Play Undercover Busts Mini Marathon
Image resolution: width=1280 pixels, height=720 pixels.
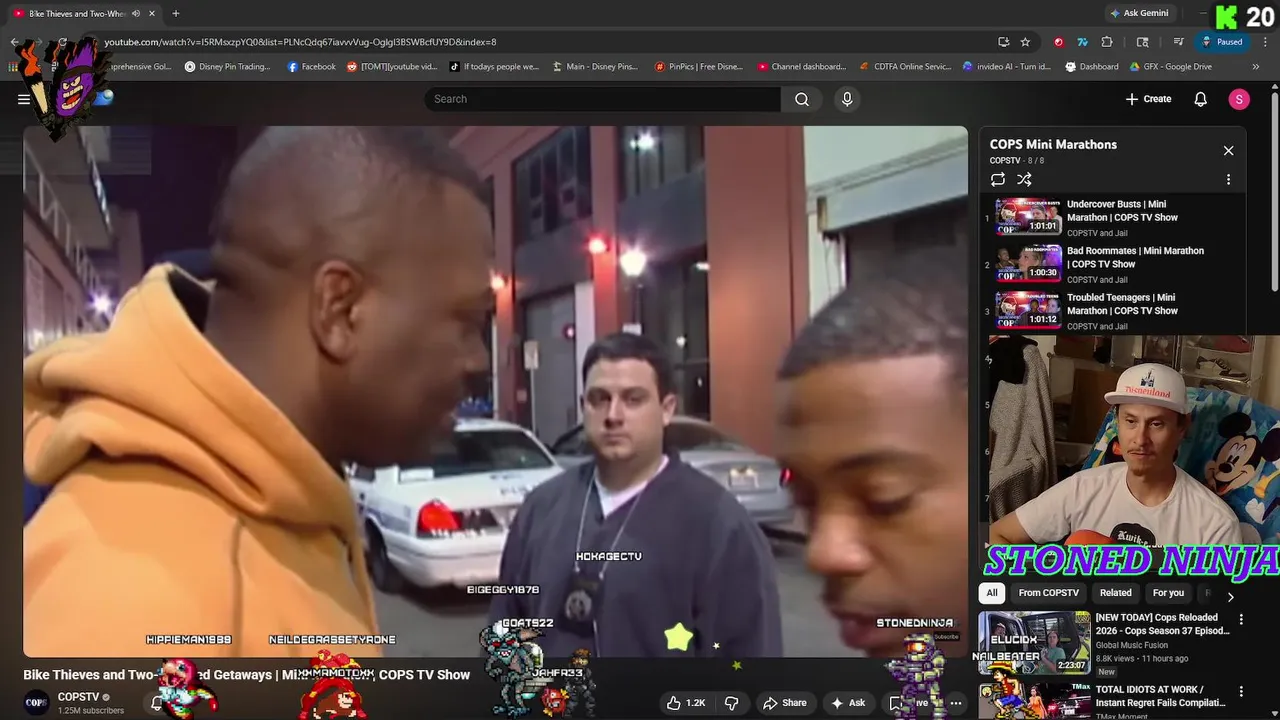tap(1122, 211)
